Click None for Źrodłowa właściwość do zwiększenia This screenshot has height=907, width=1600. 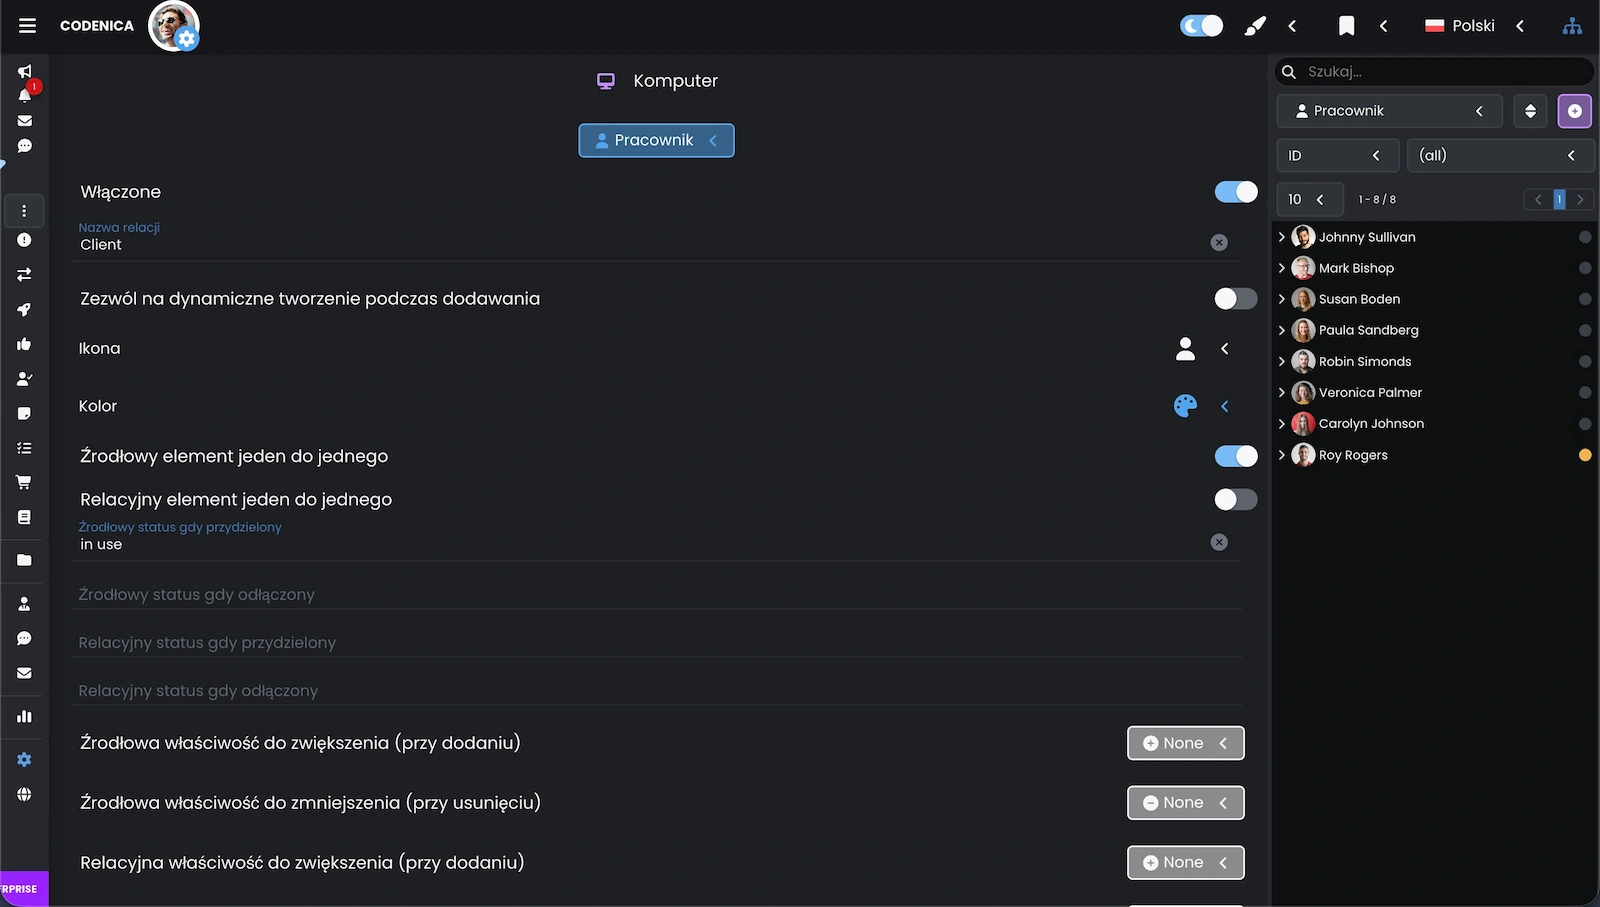pyautogui.click(x=1185, y=743)
